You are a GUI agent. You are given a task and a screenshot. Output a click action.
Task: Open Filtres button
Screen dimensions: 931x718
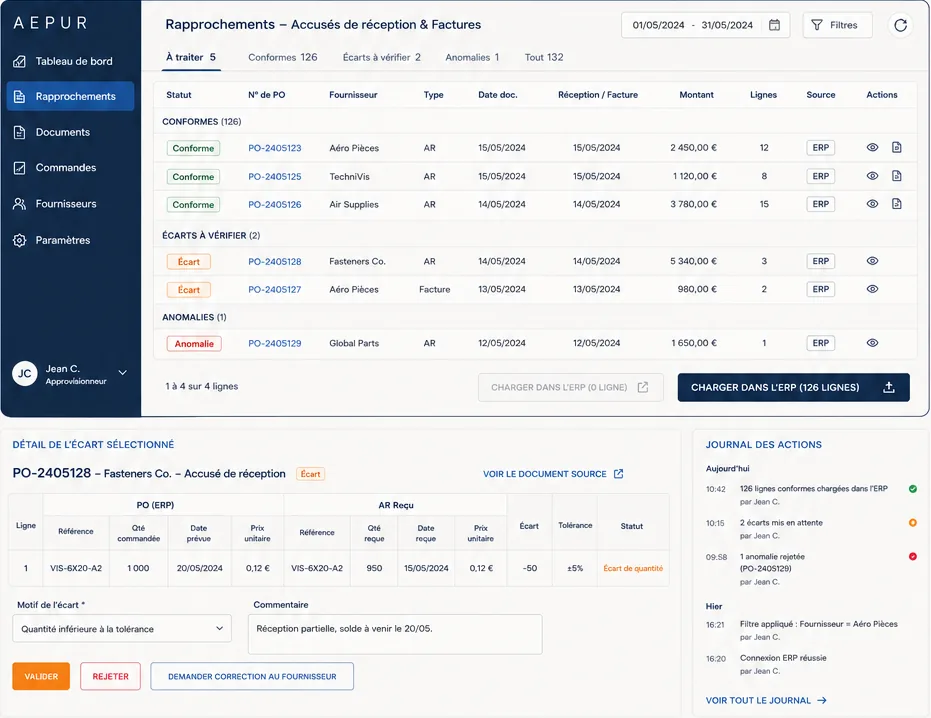pos(837,25)
